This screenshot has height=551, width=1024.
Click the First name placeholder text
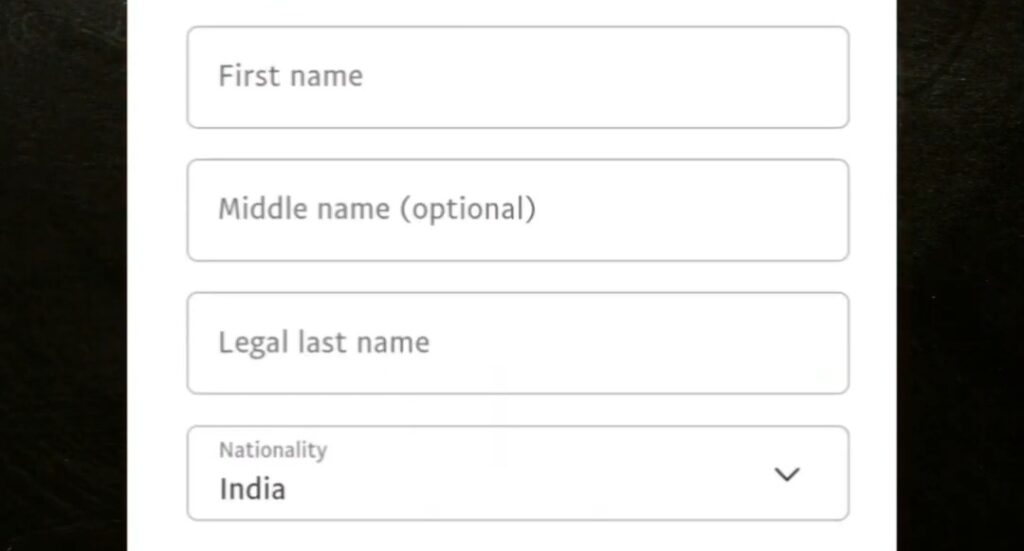[x=291, y=76]
